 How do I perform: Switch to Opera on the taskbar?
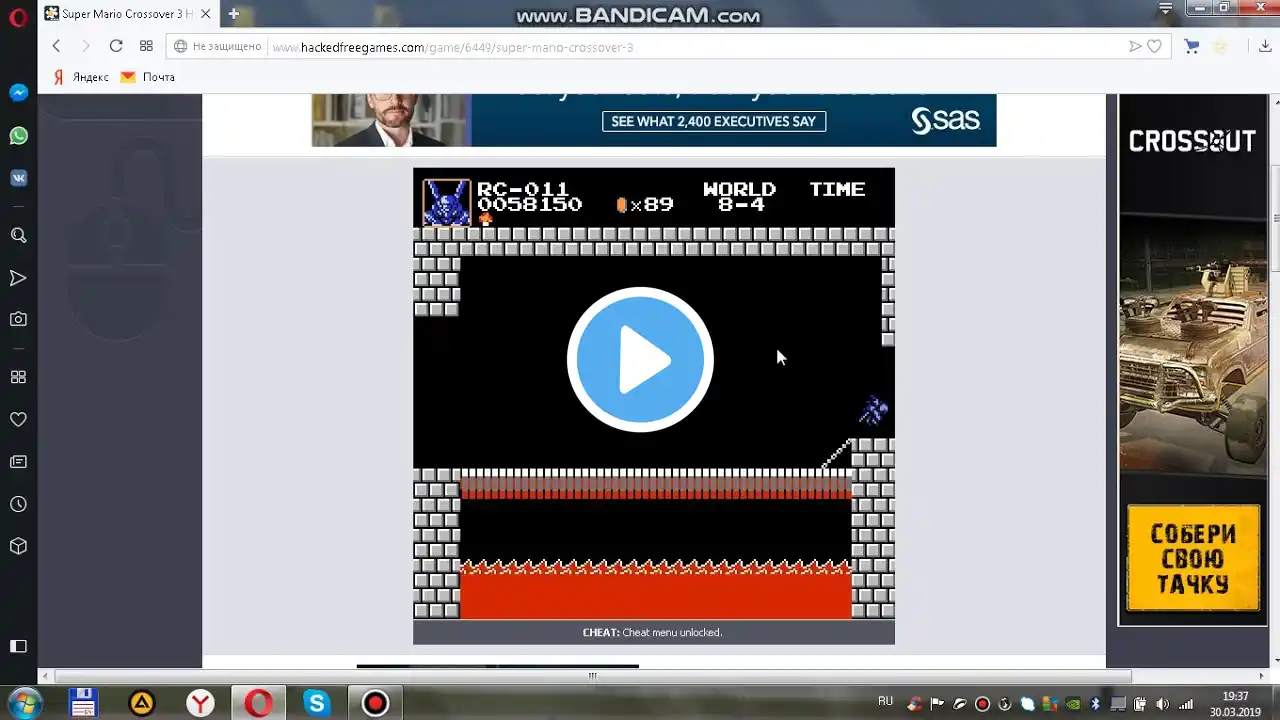click(x=259, y=703)
